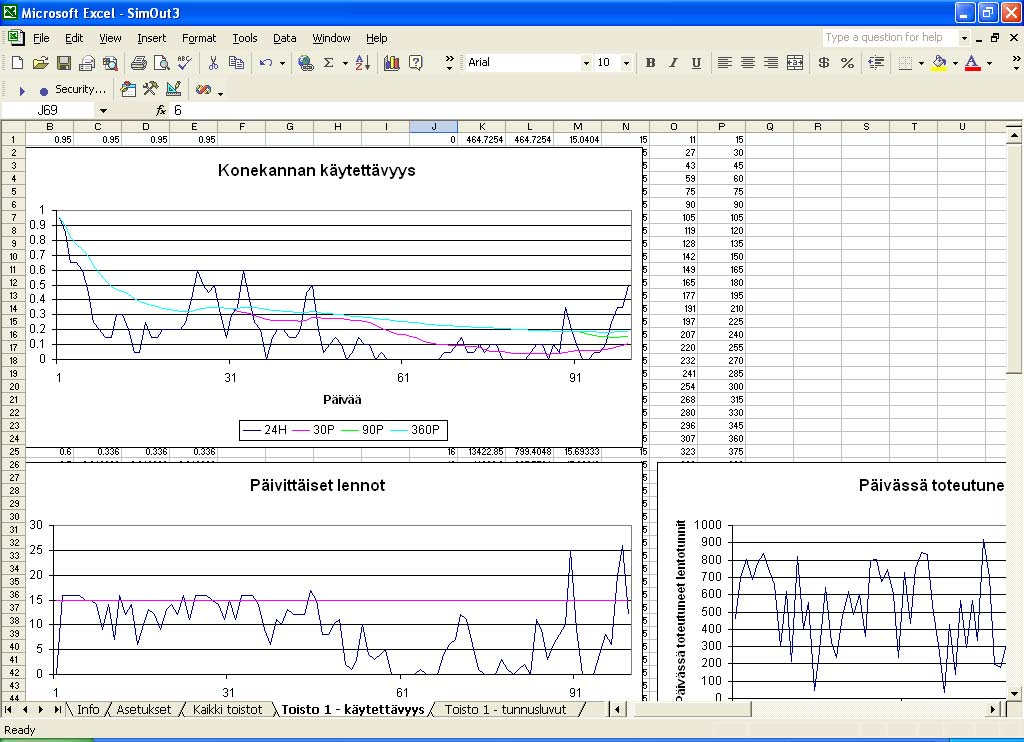
Task: Click the Run Macro play arrow
Action: click(22, 90)
